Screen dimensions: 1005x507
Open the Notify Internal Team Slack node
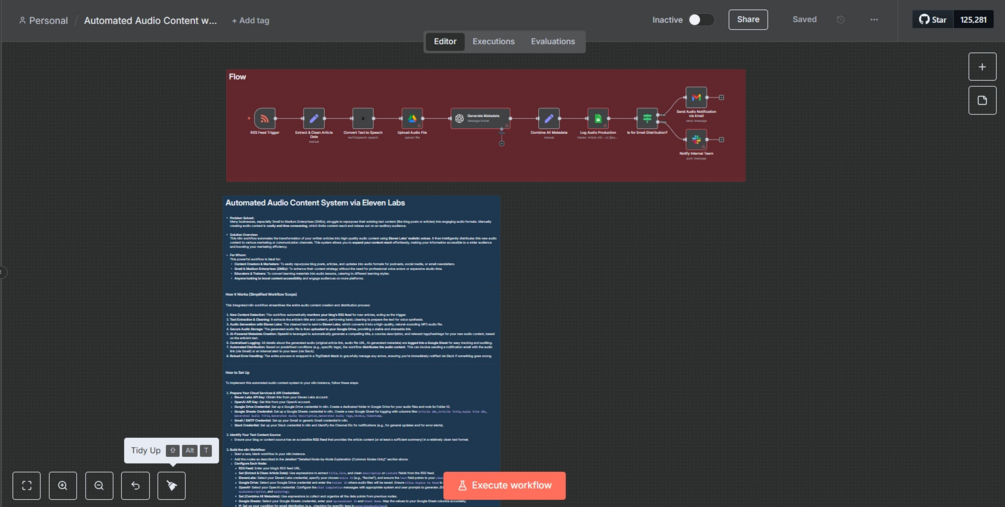pyautogui.click(x=696, y=139)
